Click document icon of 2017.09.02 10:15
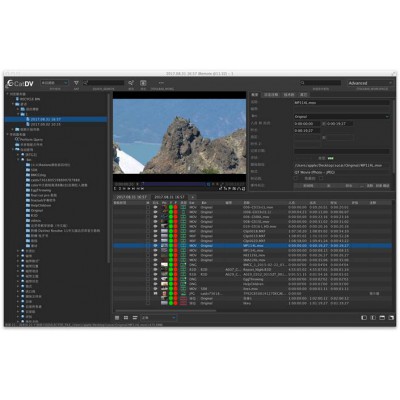 pyautogui.click(x=28, y=124)
